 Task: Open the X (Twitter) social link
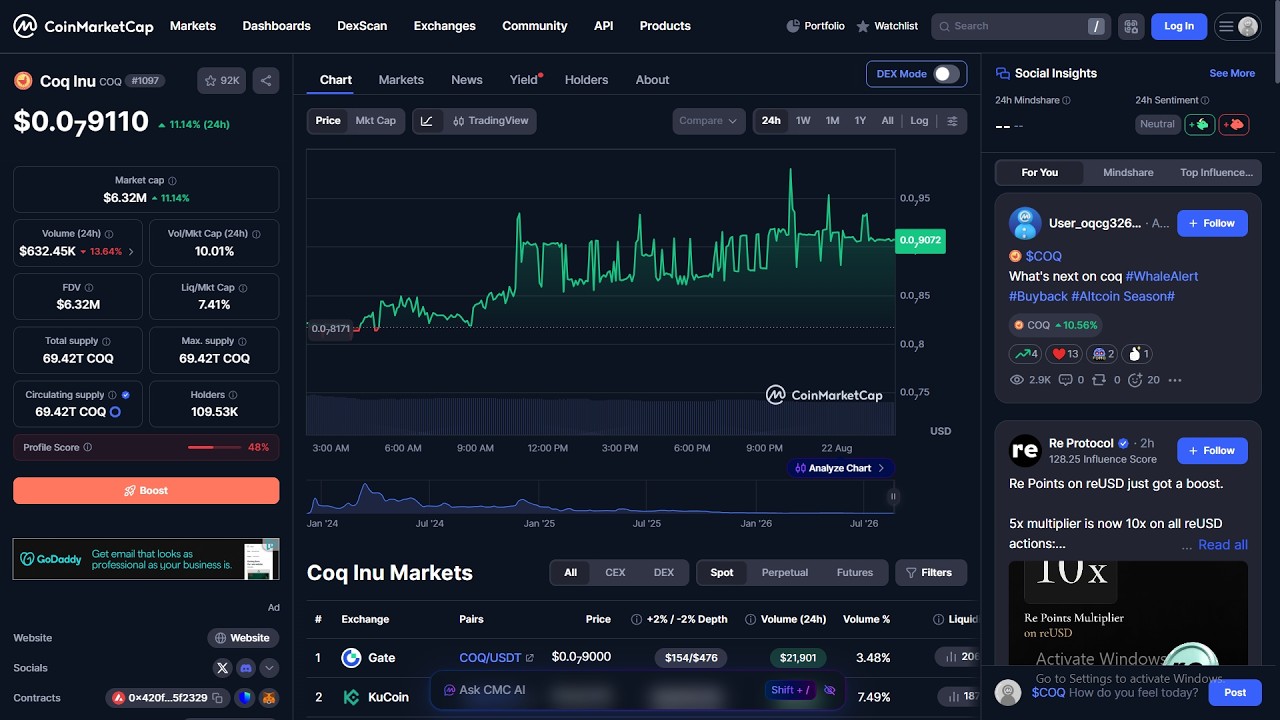[222, 668]
